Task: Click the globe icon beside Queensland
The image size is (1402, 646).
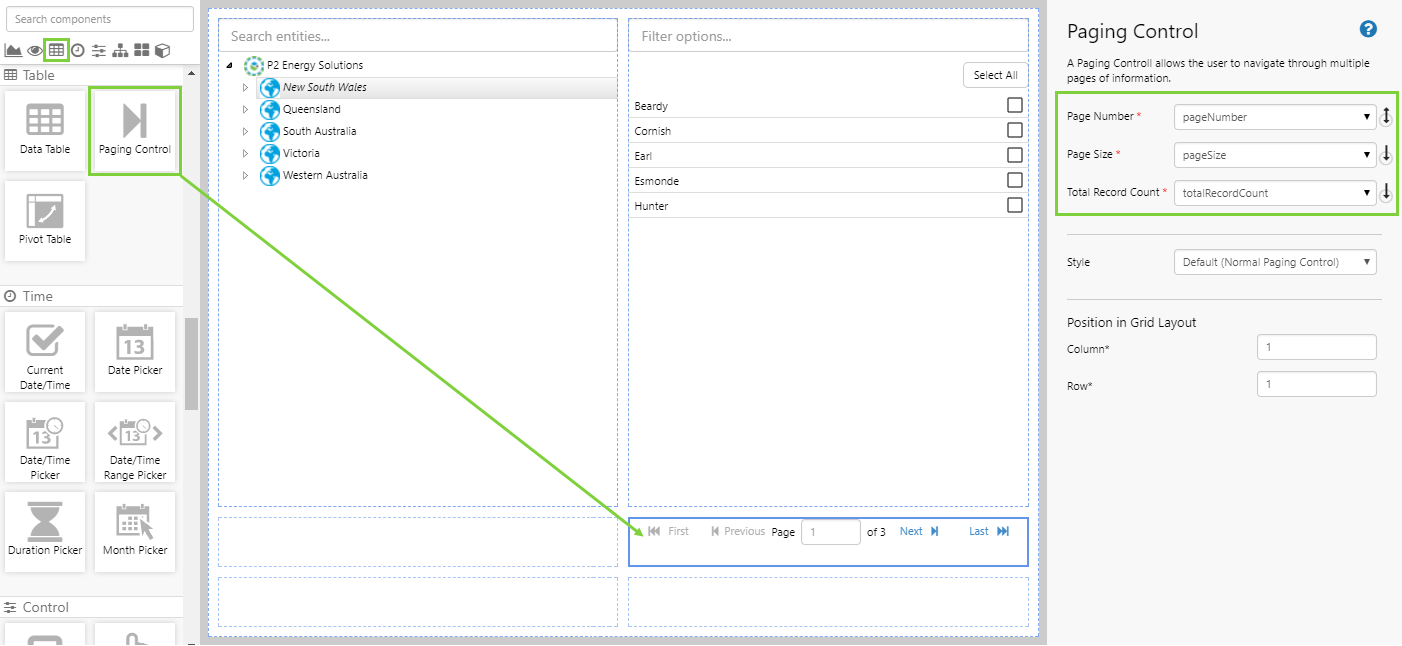Action: [x=270, y=110]
